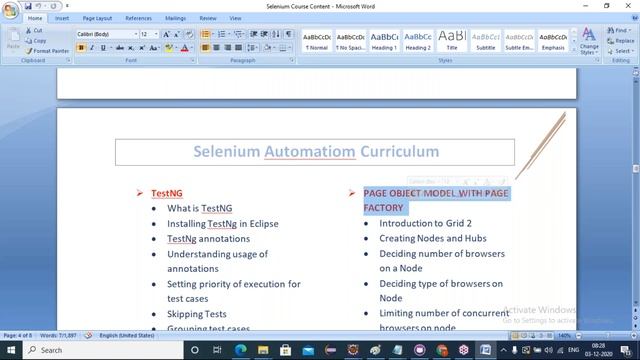Apply the Normal style
640x360 pixels.
pyautogui.click(x=317, y=41)
